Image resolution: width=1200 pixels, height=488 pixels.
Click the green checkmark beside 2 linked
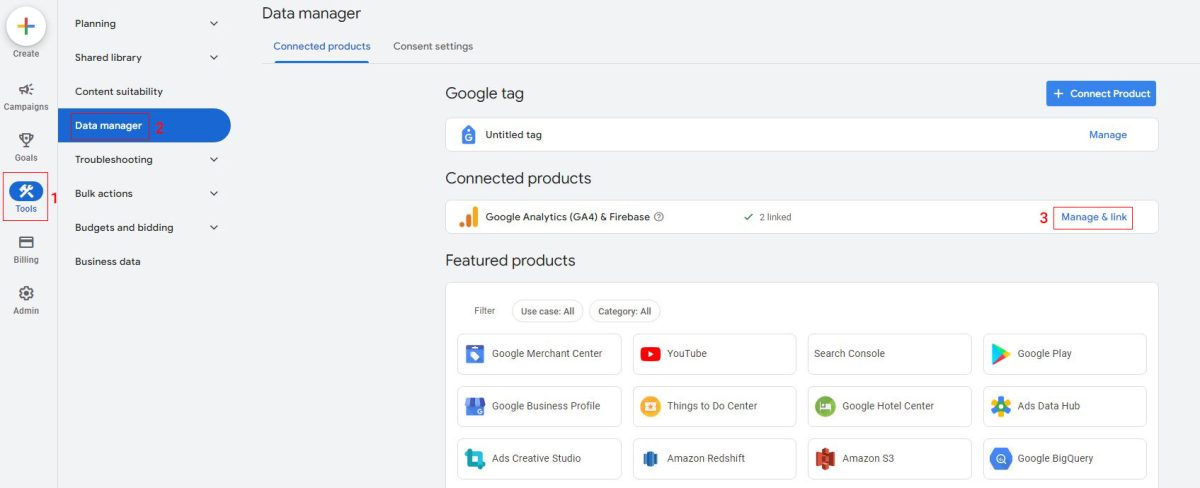[x=749, y=217]
